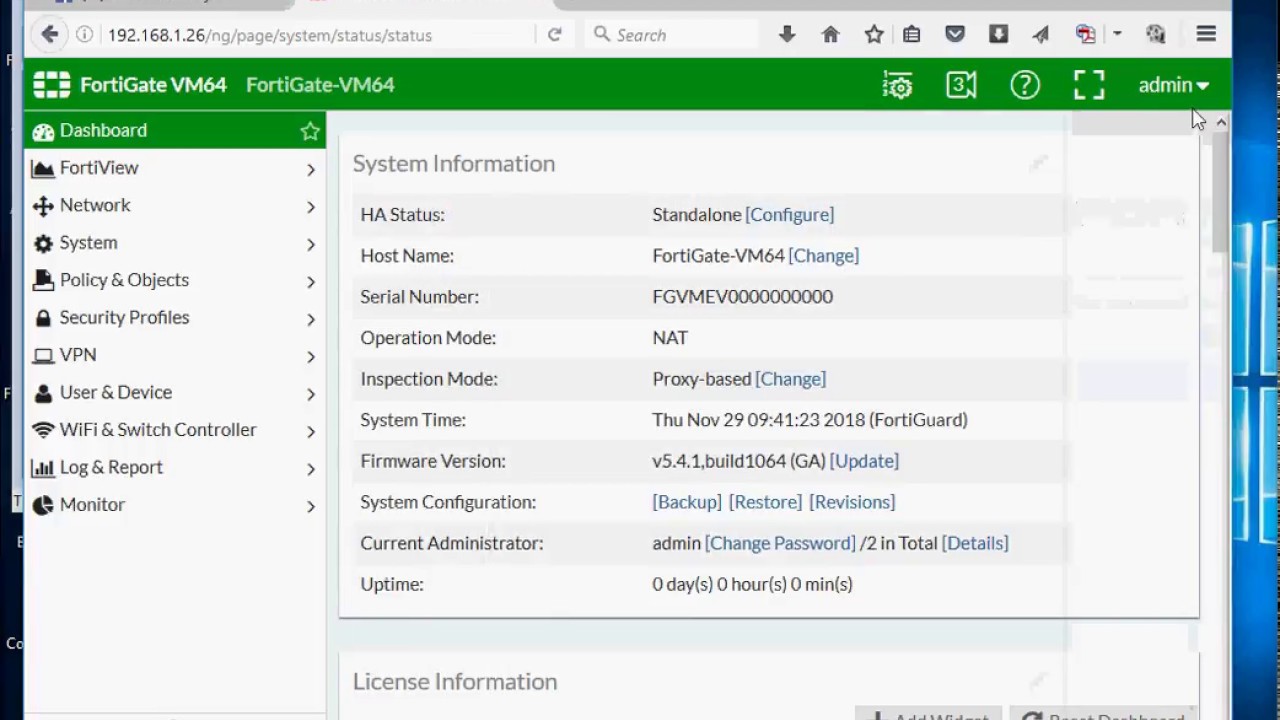1280x720 pixels.
Task: Click the CLI console gear icon
Action: click(898, 85)
